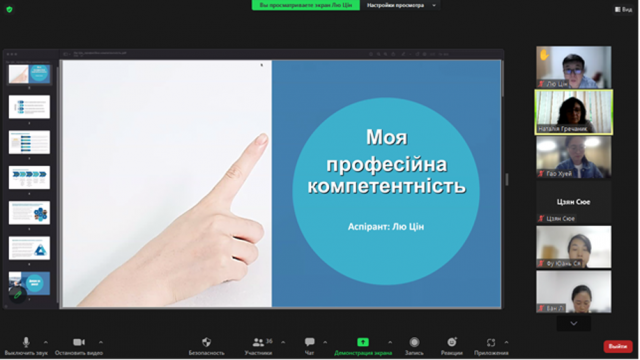Click muted mic icon on Фу Юань Ся tile
Screen dimensions: 640x360
coord(541,263)
